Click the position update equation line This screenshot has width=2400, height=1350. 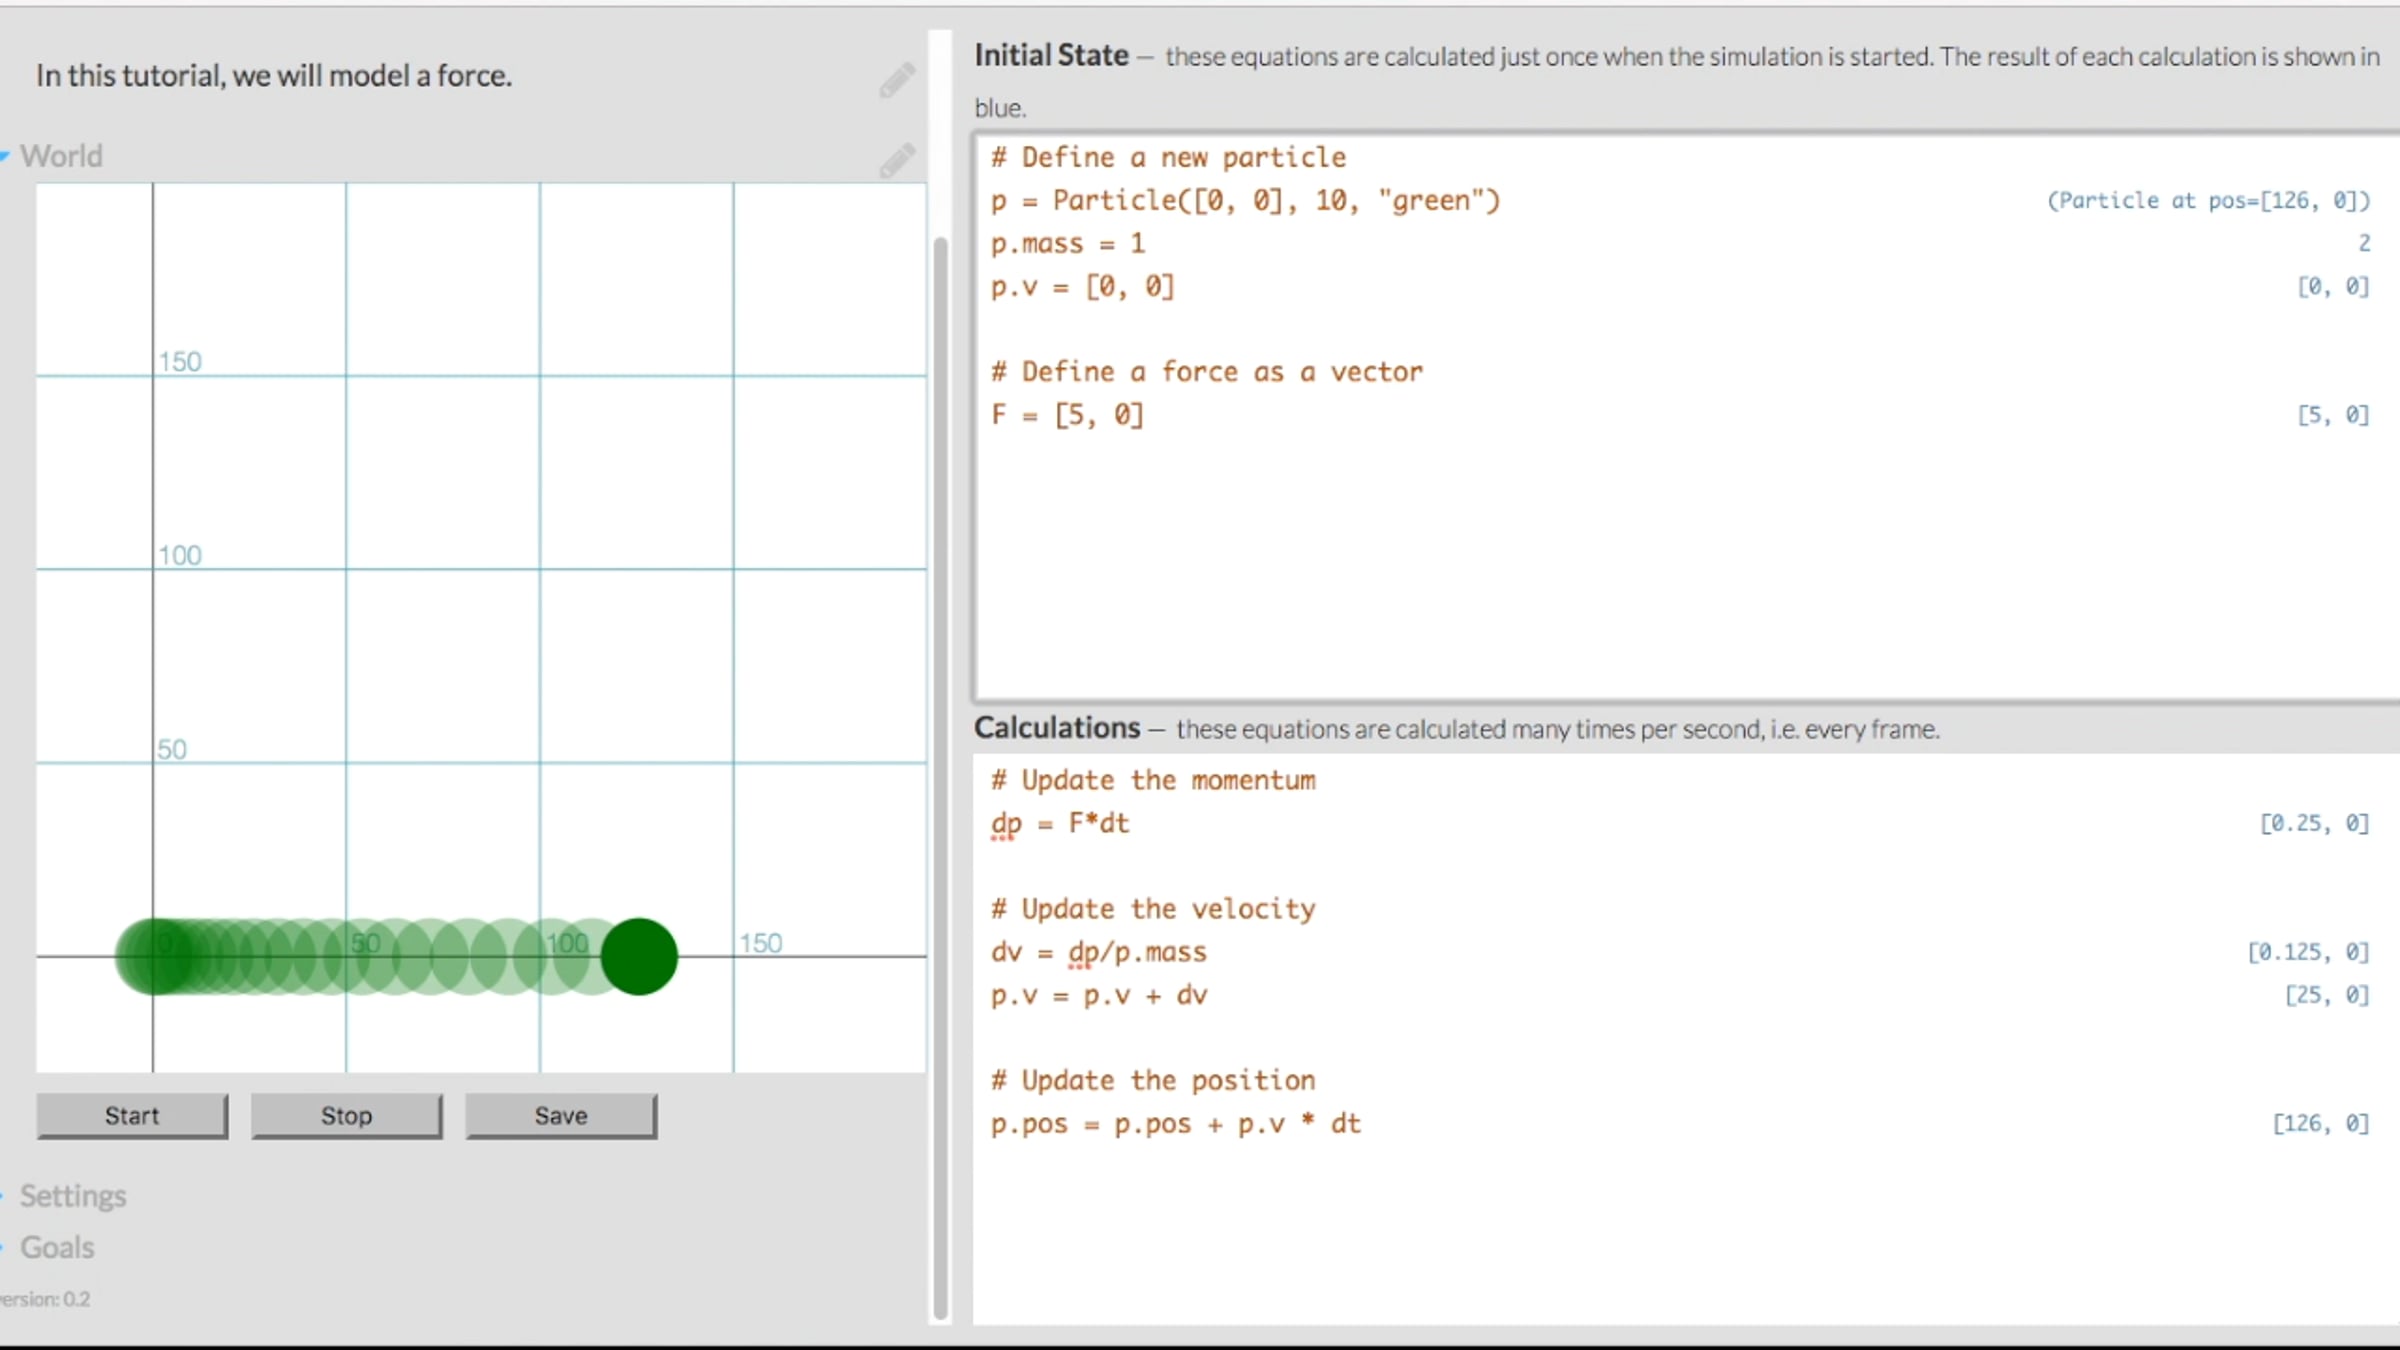click(x=1175, y=1124)
